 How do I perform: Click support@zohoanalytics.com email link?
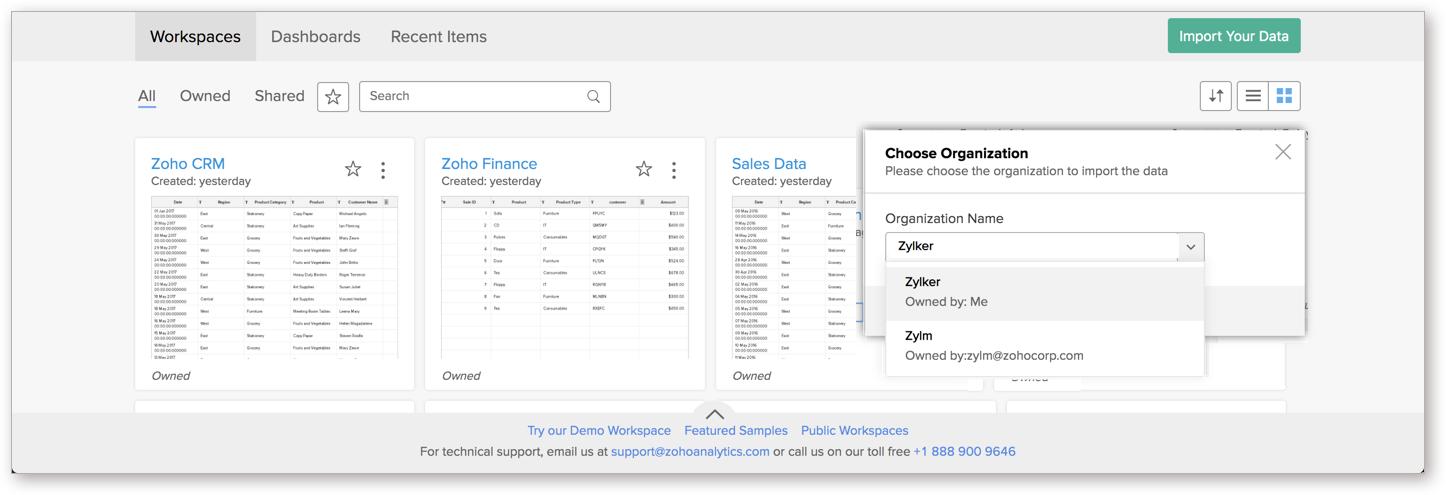(690, 452)
